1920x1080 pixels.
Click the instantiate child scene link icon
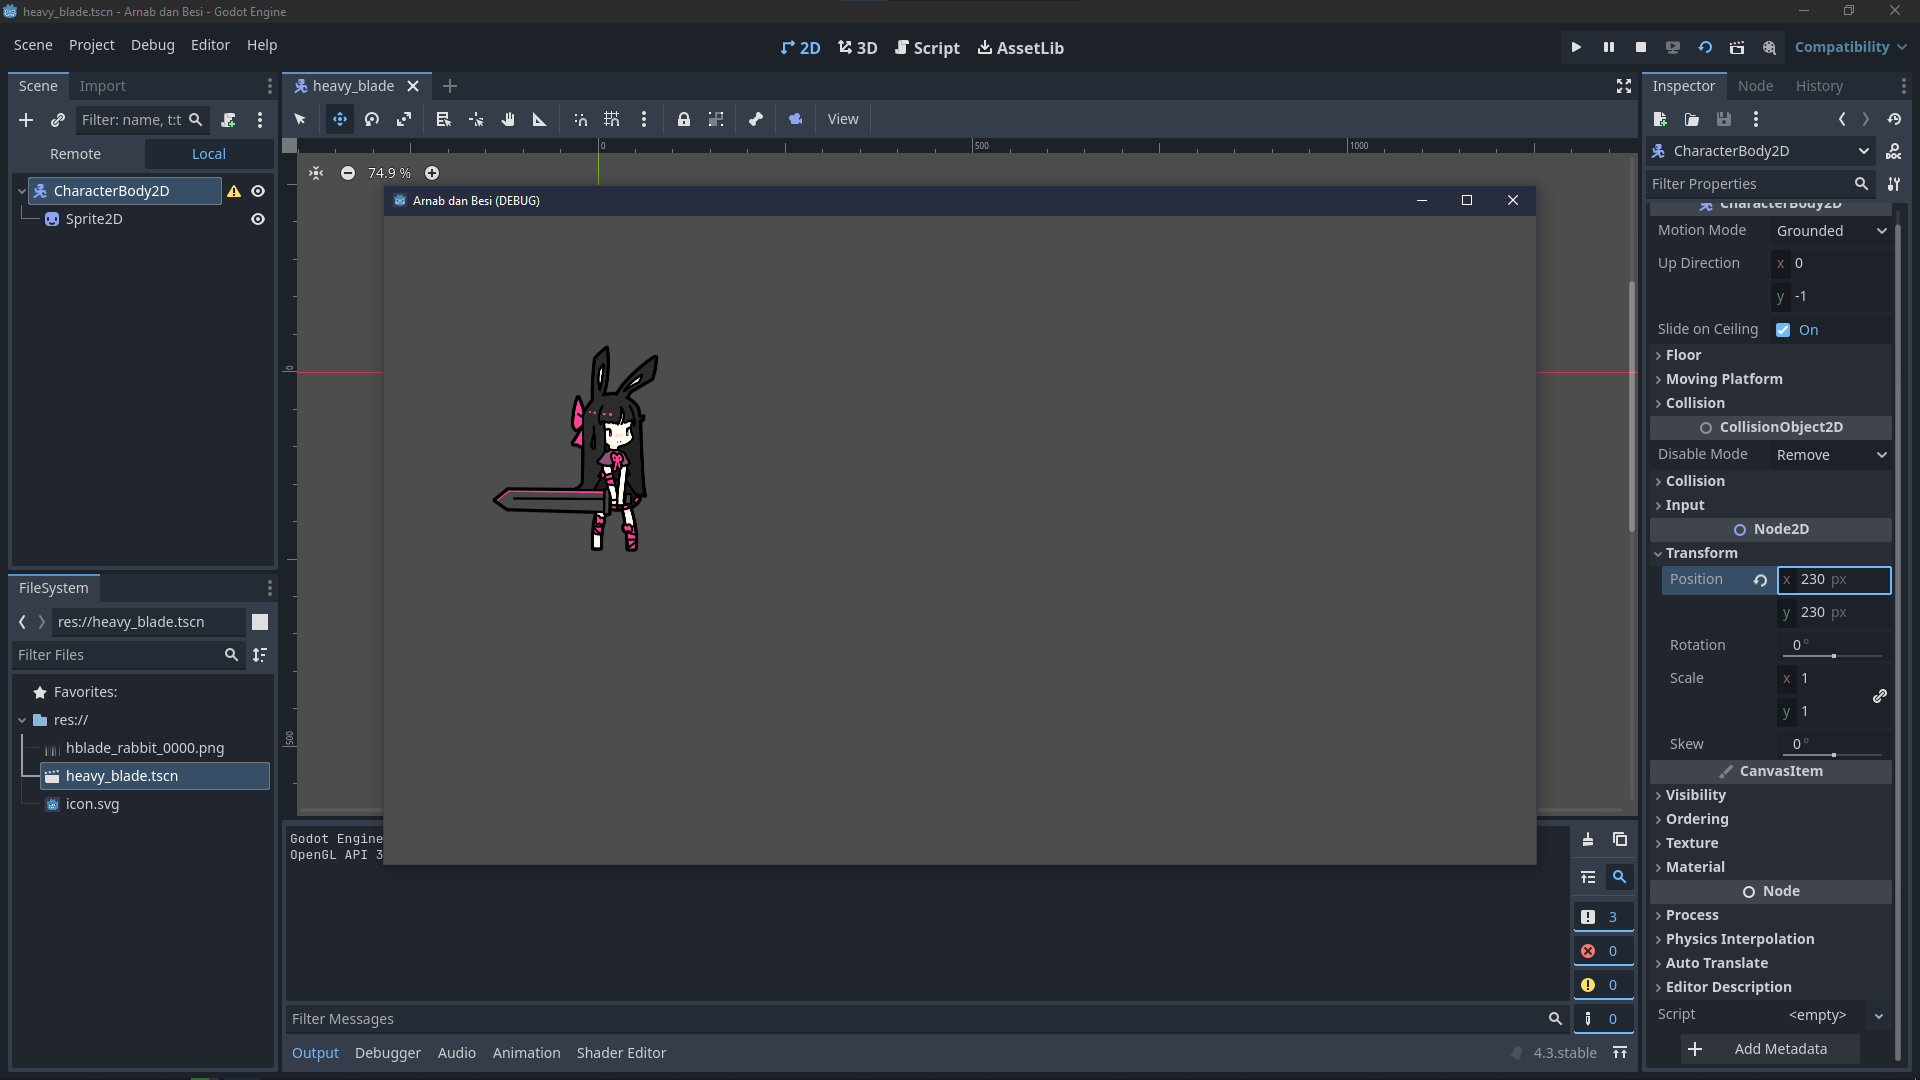(x=58, y=120)
